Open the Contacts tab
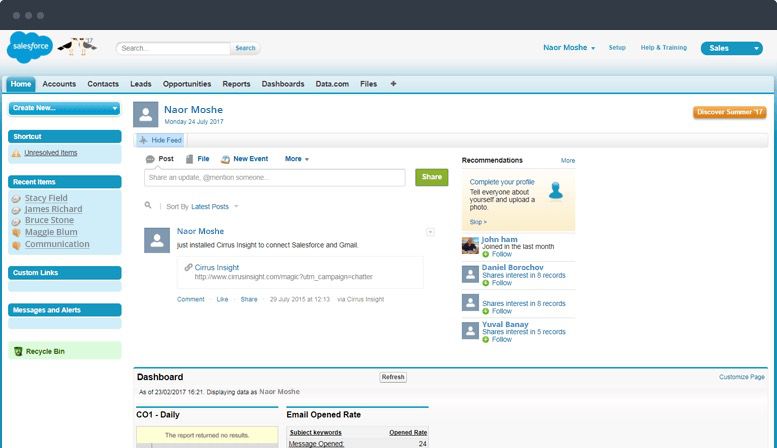Screen dimensions: 777x448 click(103, 84)
